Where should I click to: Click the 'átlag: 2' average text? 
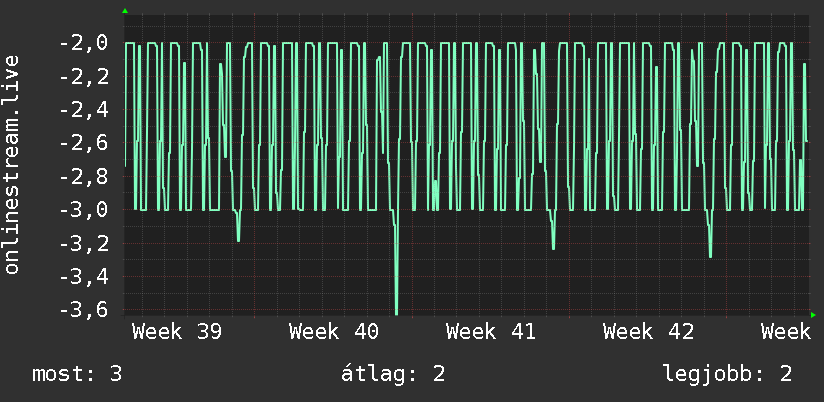pyautogui.click(x=393, y=374)
